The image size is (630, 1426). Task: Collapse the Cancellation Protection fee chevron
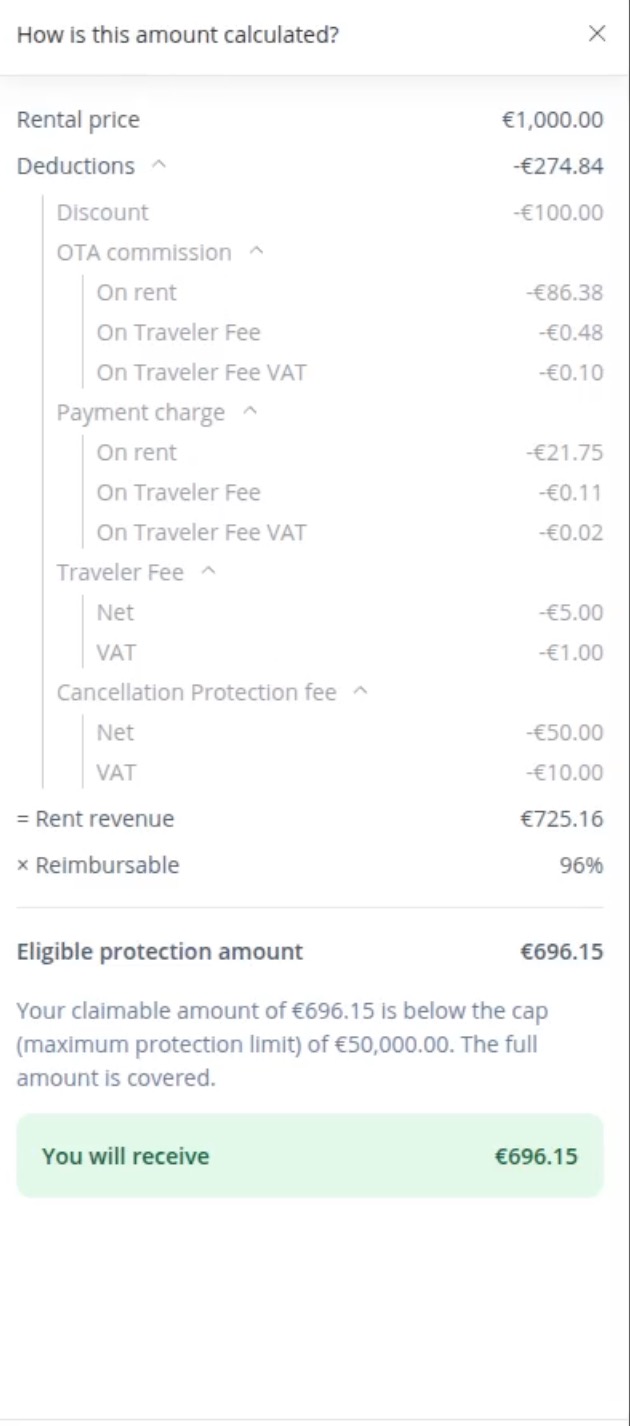361,693
